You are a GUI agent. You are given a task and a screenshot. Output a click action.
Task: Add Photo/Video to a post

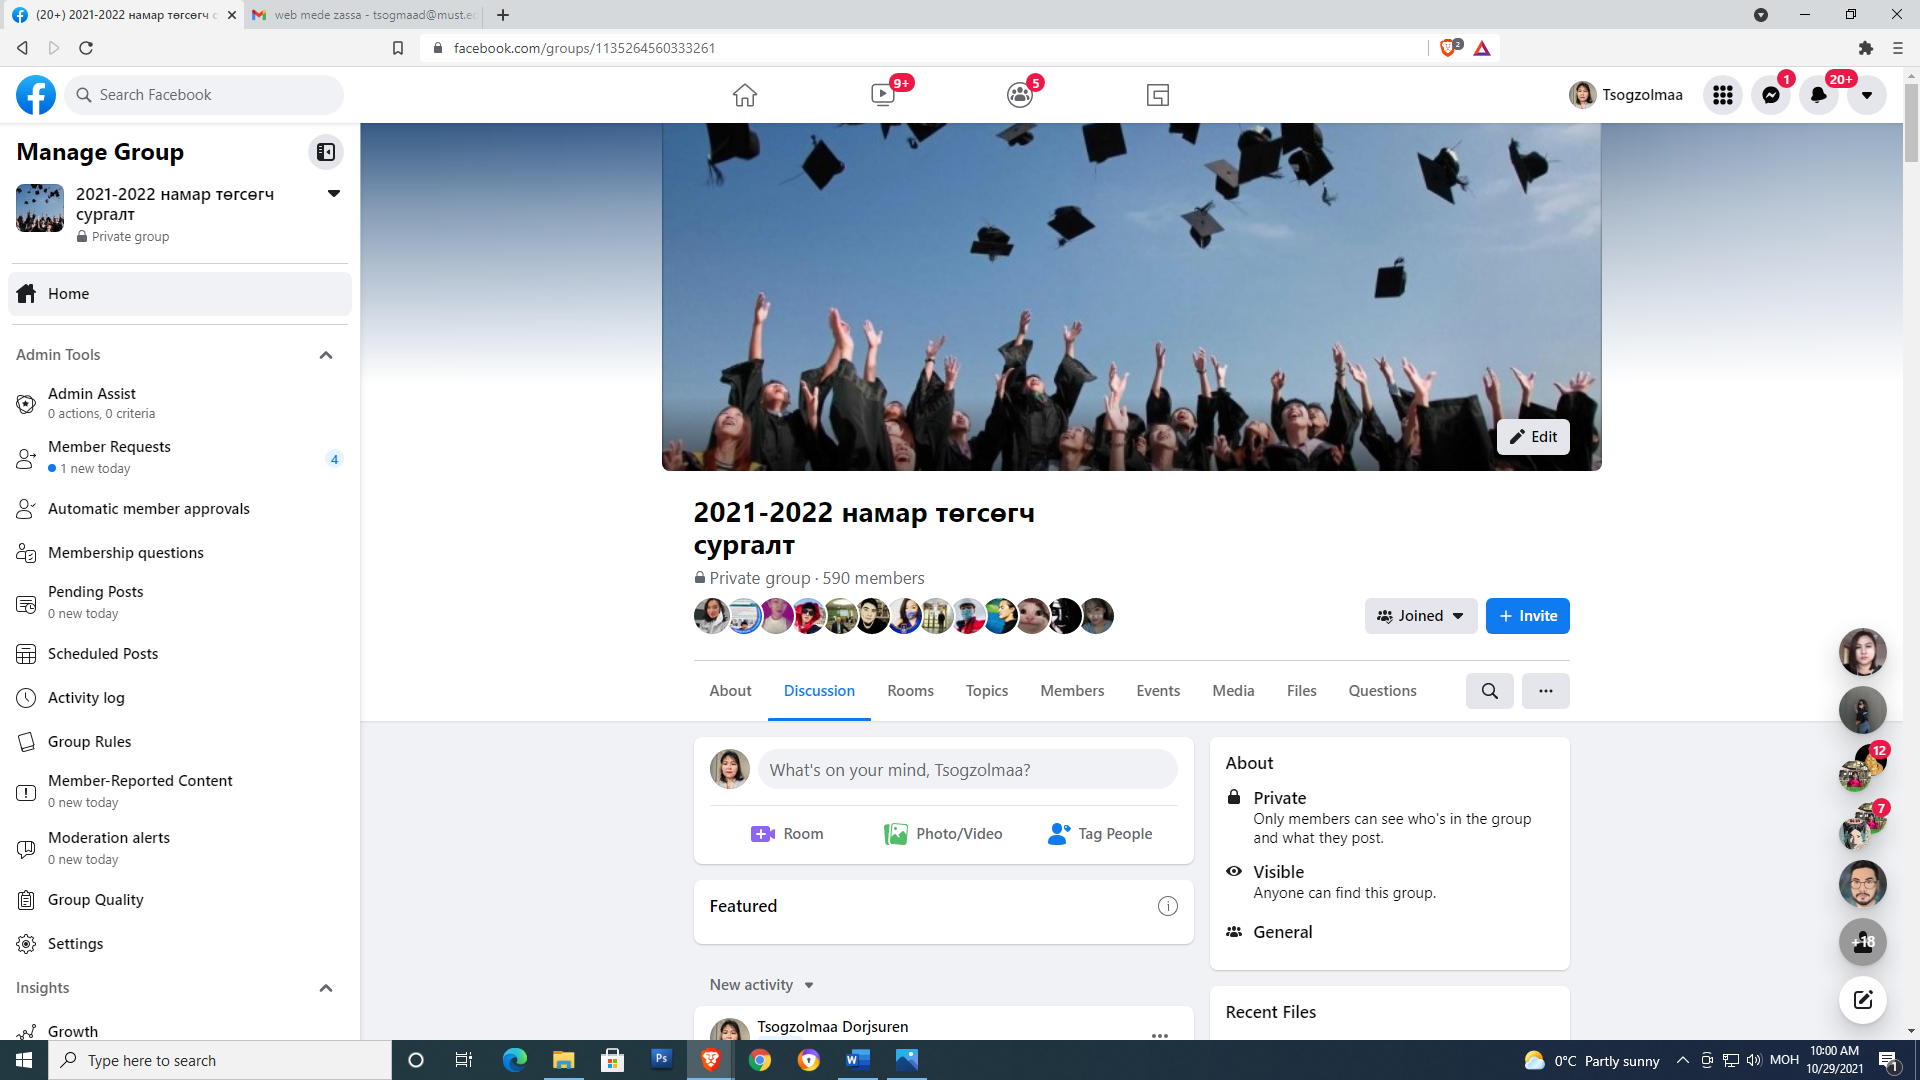coord(943,834)
